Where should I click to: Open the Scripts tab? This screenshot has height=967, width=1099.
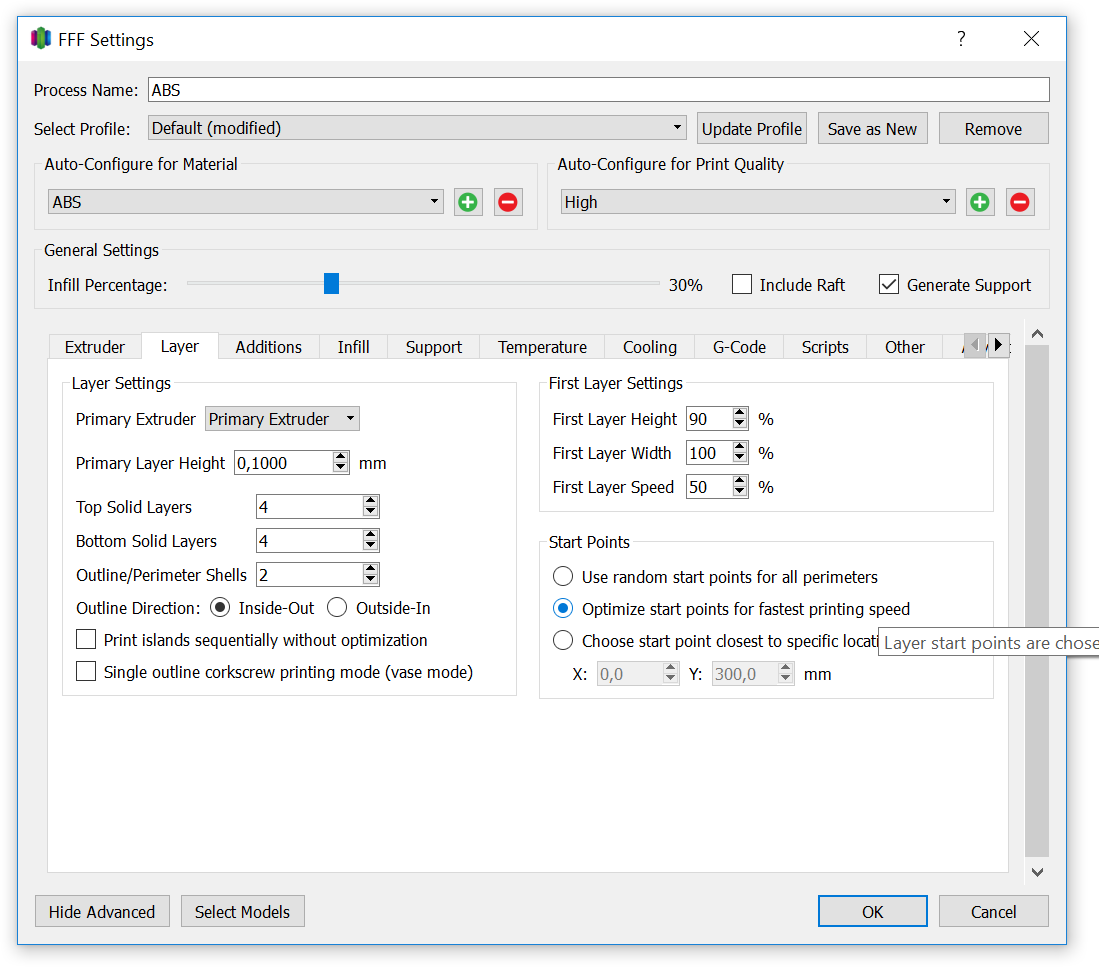click(825, 347)
